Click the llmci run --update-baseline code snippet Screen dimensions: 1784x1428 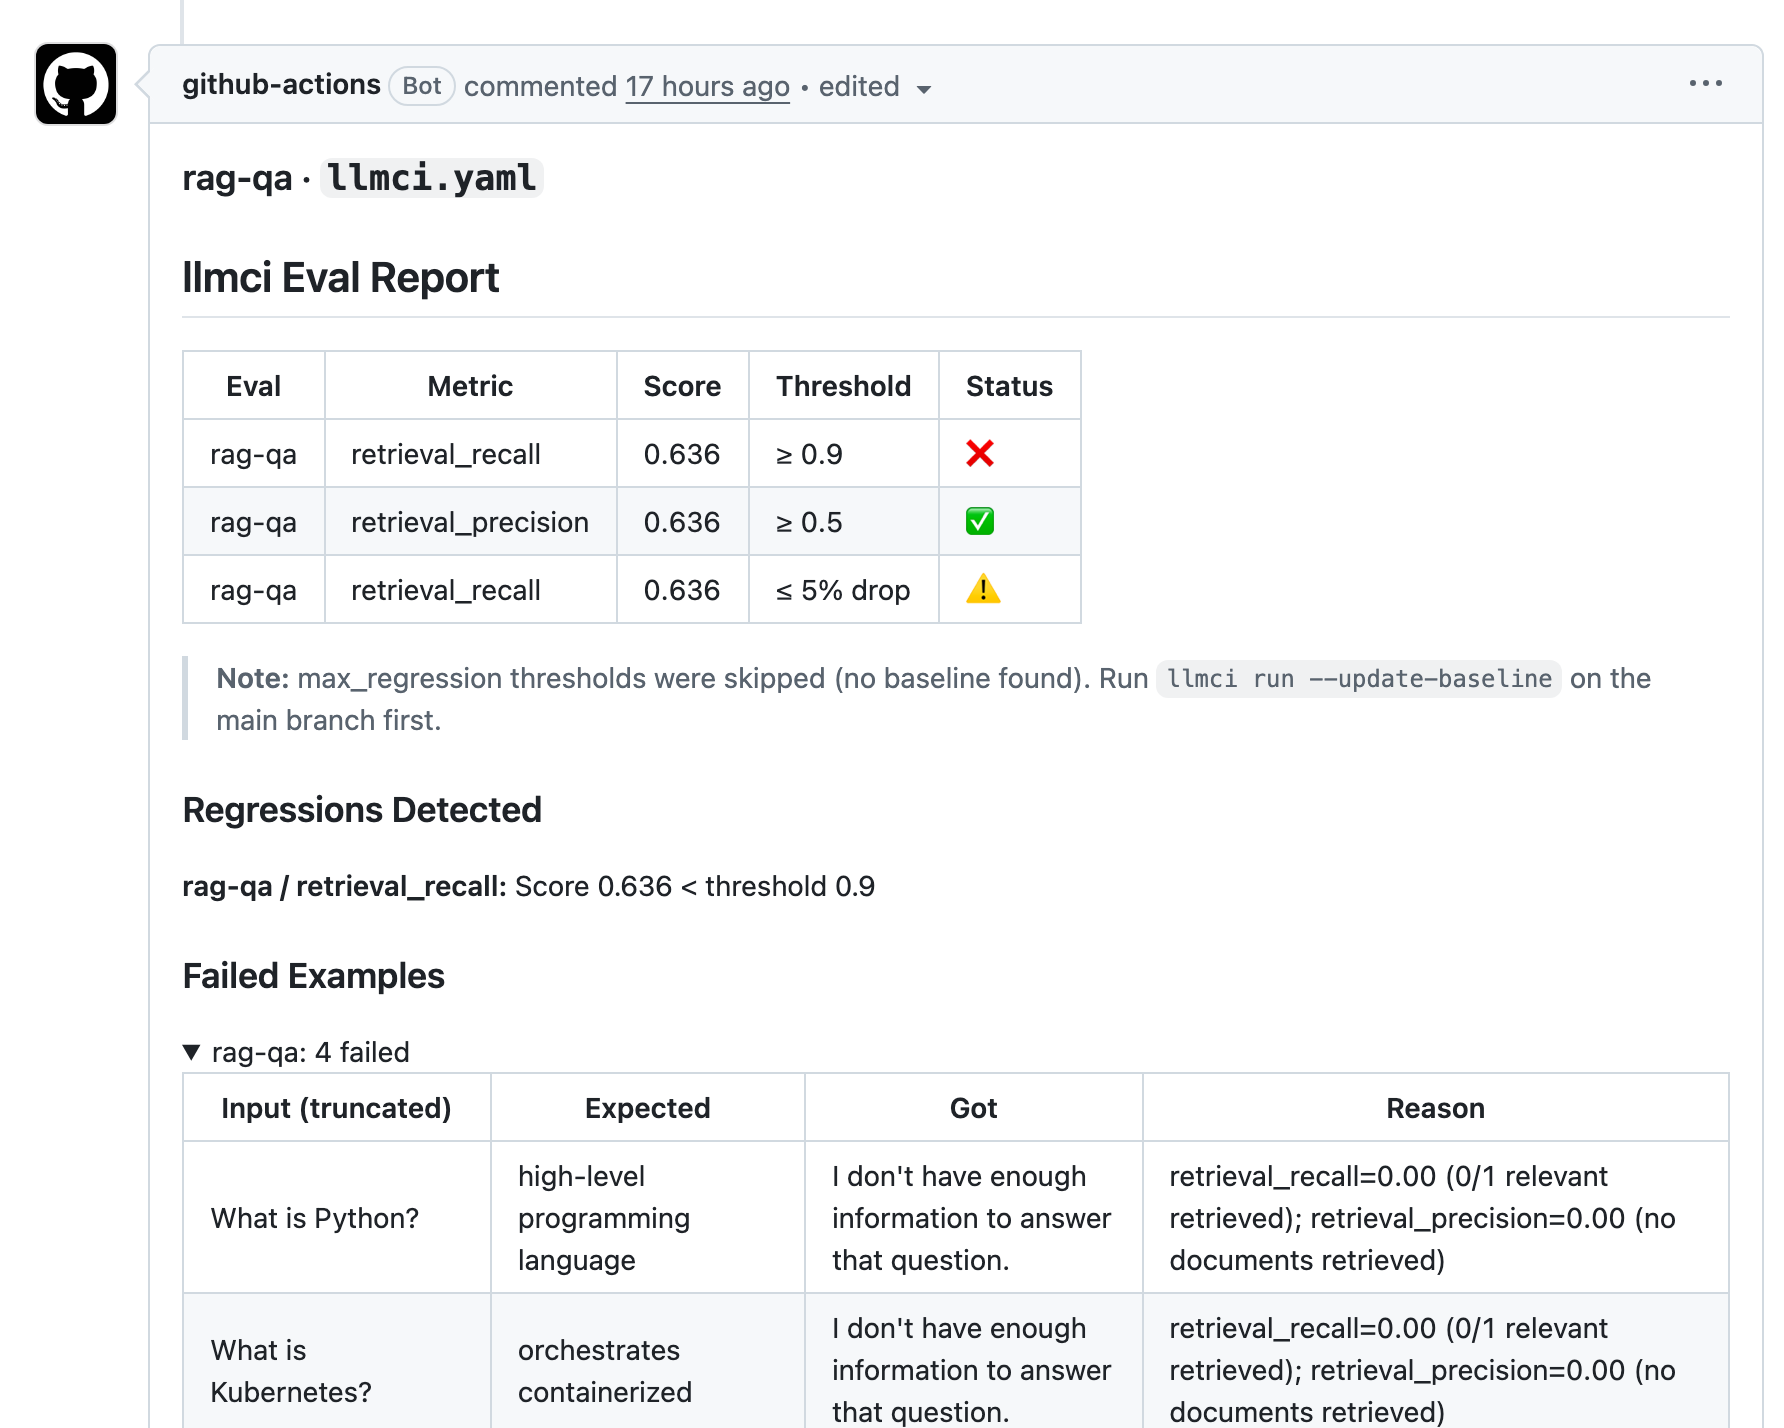coord(1358,679)
